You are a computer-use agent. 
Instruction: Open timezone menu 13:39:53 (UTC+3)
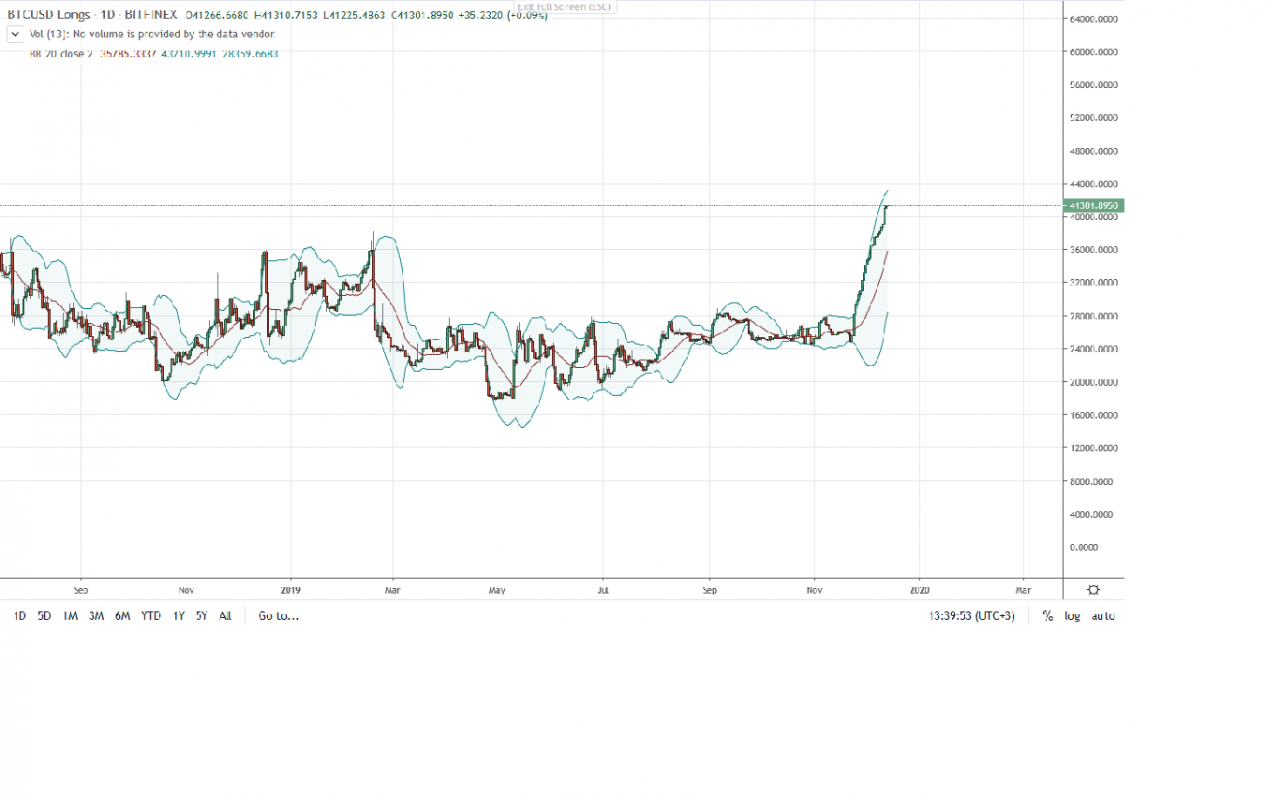(972, 616)
